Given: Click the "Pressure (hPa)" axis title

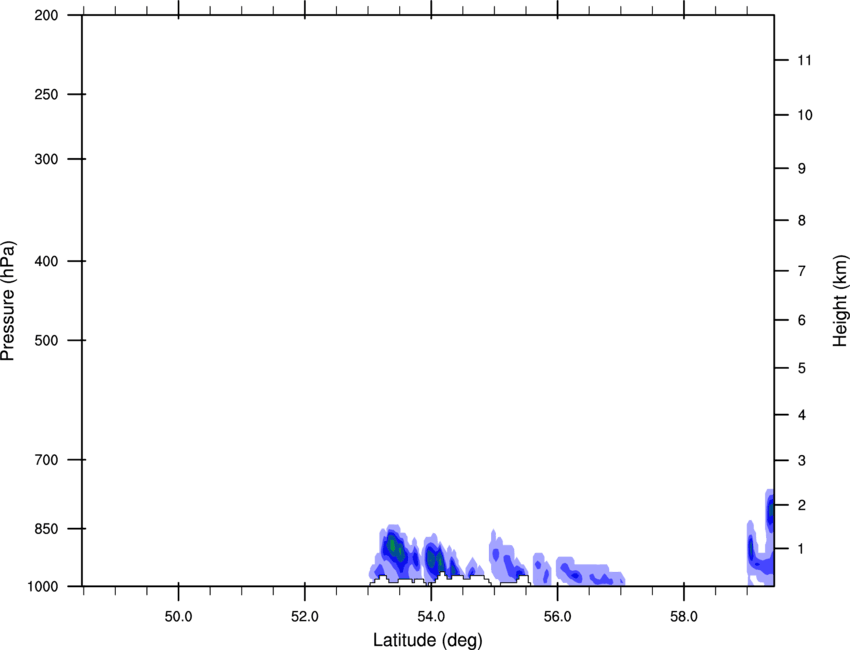Looking at the screenshot, I should (x=8, y=300).
